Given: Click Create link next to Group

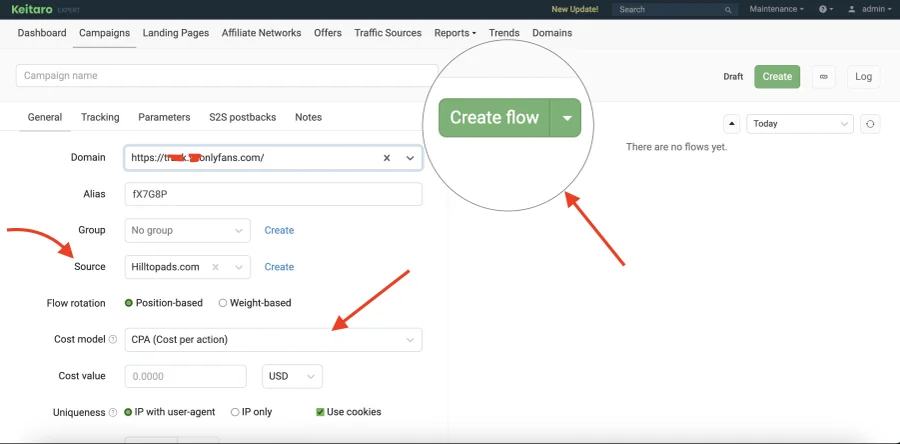Looking at the screenshot, I should click(279, 230).
